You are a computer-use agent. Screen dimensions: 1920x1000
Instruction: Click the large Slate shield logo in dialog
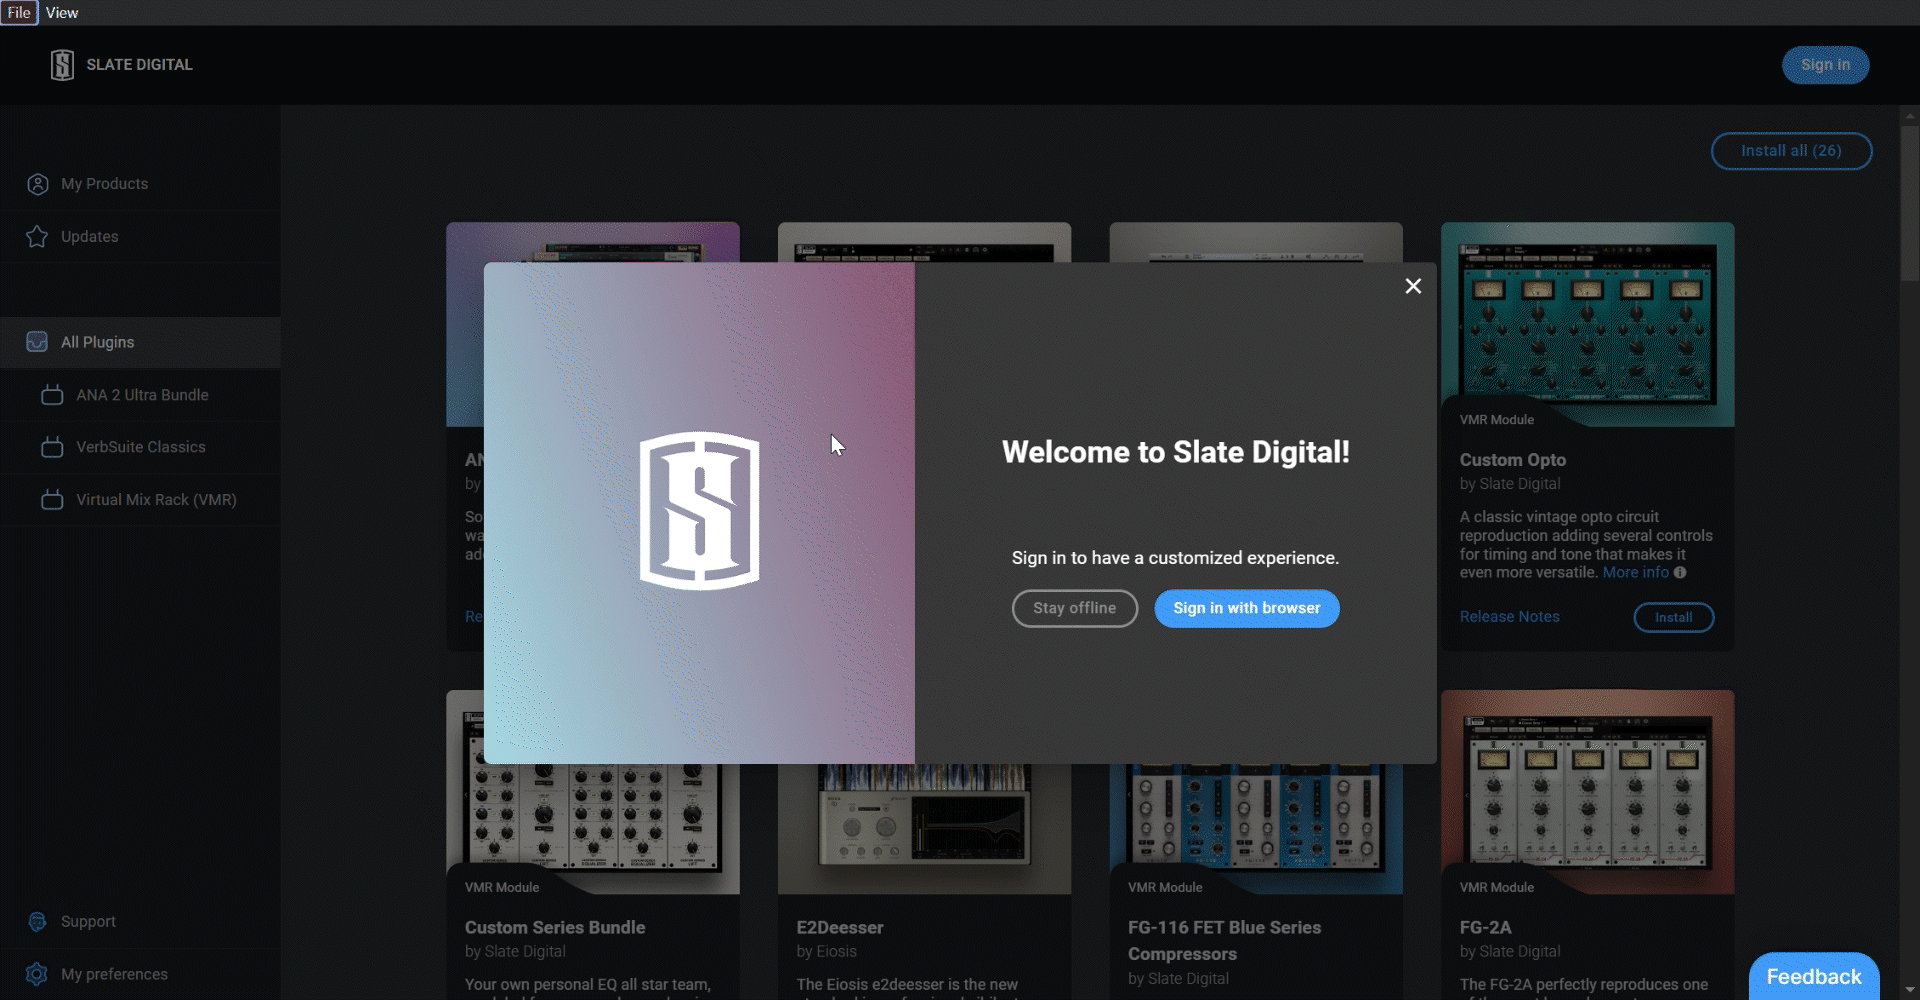point(699,511)
